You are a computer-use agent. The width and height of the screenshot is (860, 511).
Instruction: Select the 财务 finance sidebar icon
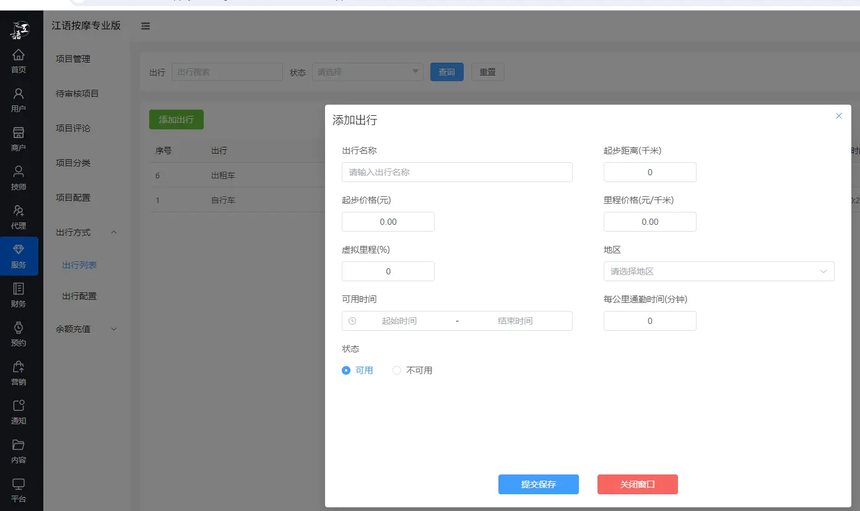18,294
